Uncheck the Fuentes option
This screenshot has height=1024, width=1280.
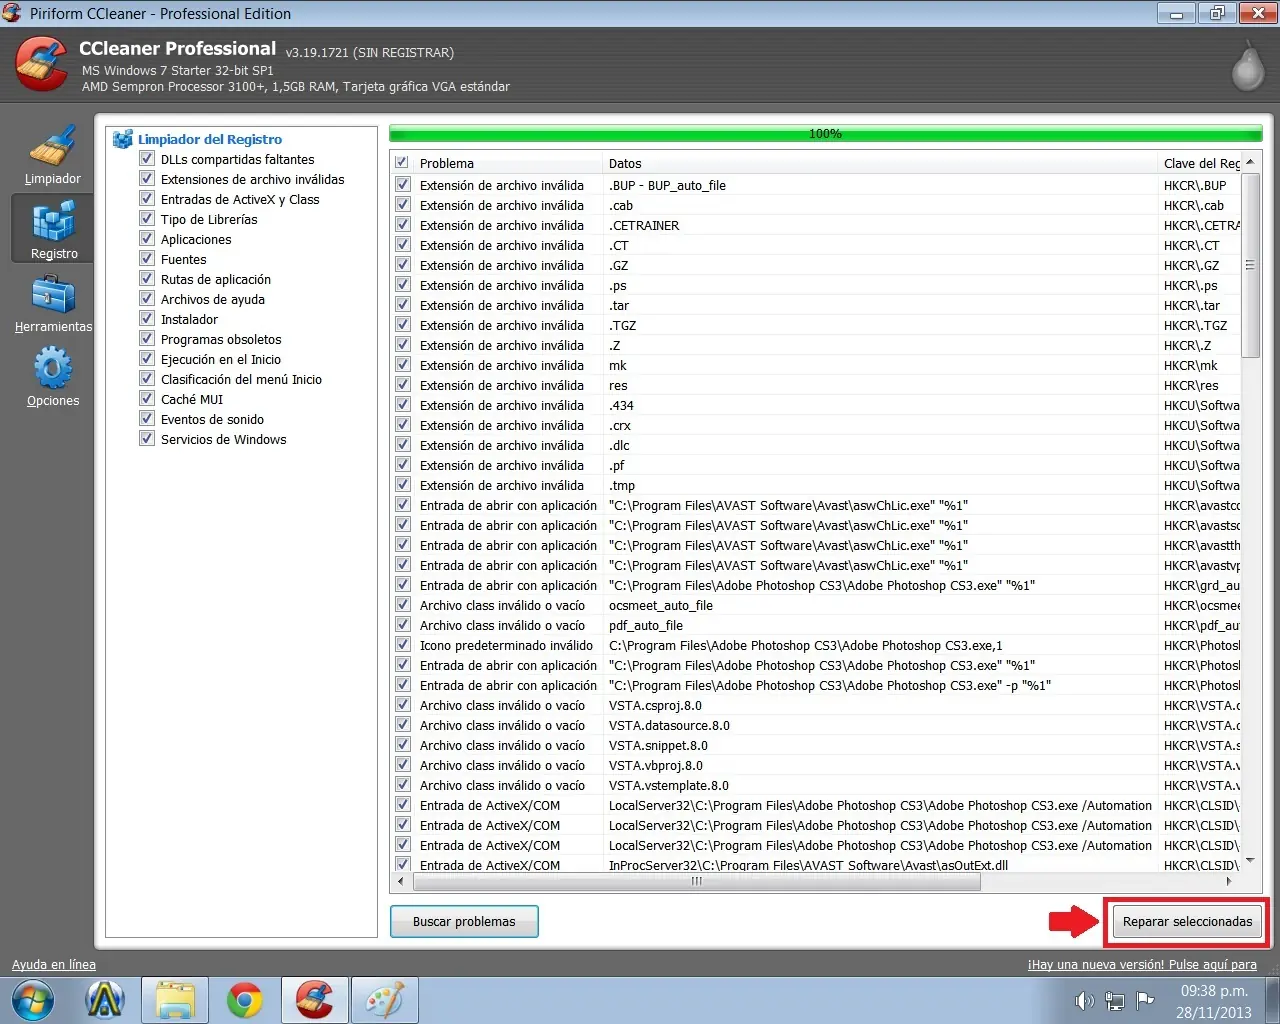pyautogui.click(x=147, y=259)
